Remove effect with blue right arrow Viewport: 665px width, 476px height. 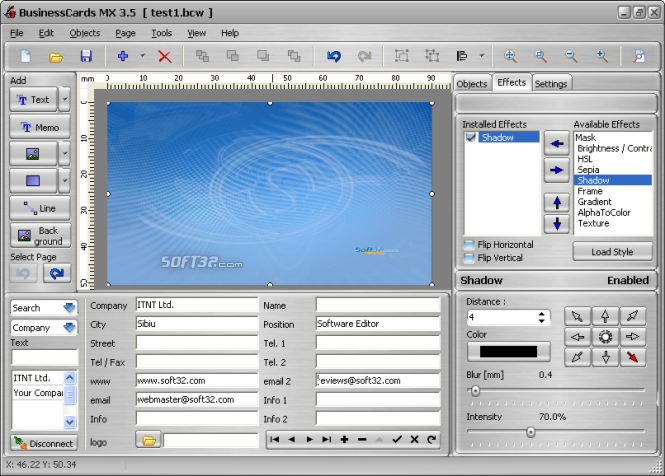point(556,170)
